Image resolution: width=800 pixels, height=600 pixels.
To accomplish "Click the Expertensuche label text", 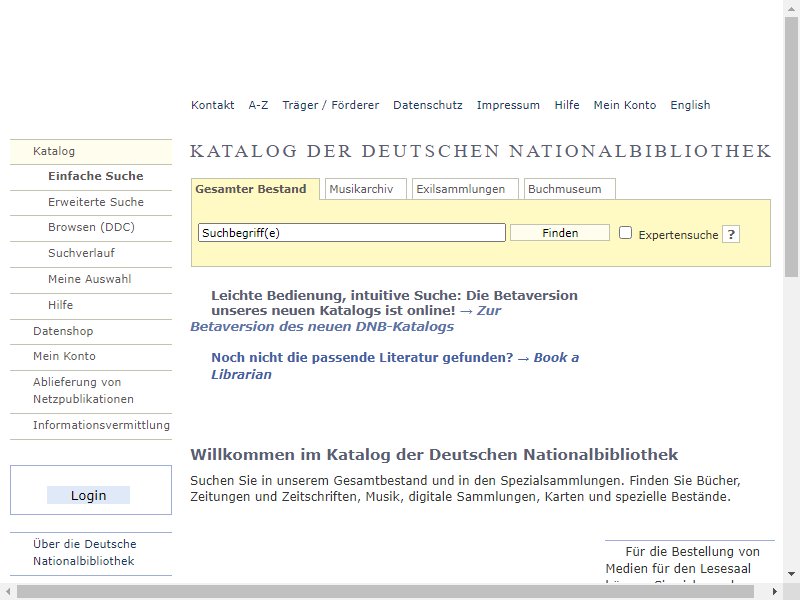I will coord(678,235).
